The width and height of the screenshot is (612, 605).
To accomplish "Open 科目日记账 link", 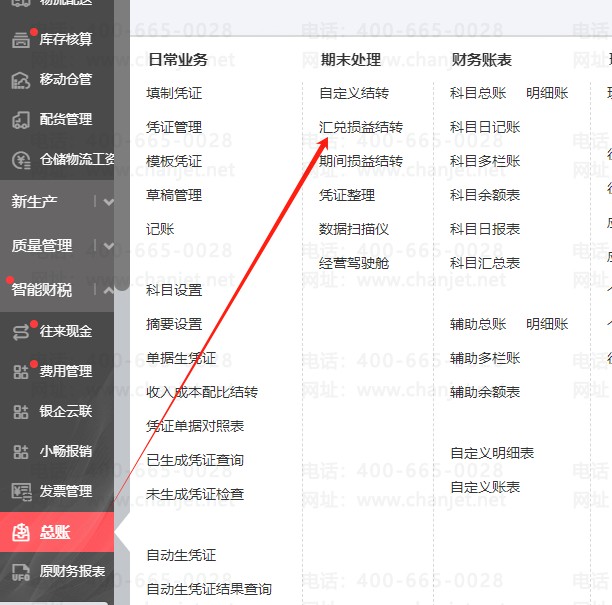I will tap(485, 127).
